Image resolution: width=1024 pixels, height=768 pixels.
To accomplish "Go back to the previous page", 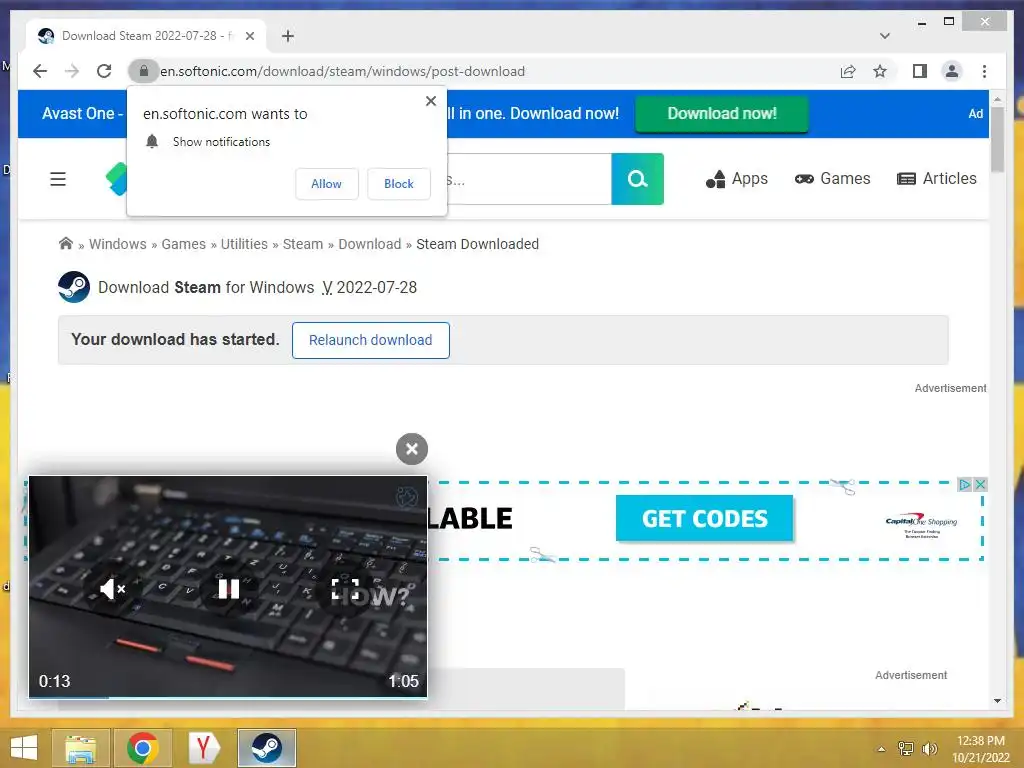I will pos(40,71).
